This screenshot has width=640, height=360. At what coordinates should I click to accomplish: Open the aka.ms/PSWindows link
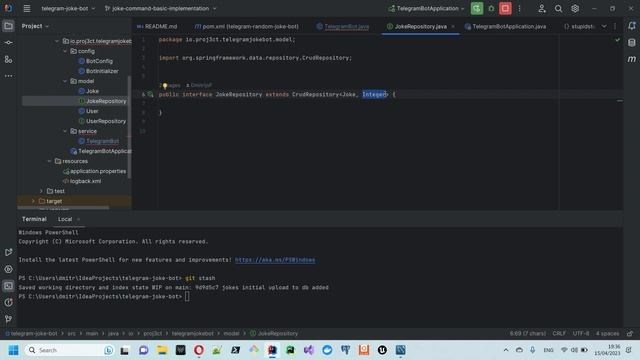pyautogui.click(x=275, y=260)
